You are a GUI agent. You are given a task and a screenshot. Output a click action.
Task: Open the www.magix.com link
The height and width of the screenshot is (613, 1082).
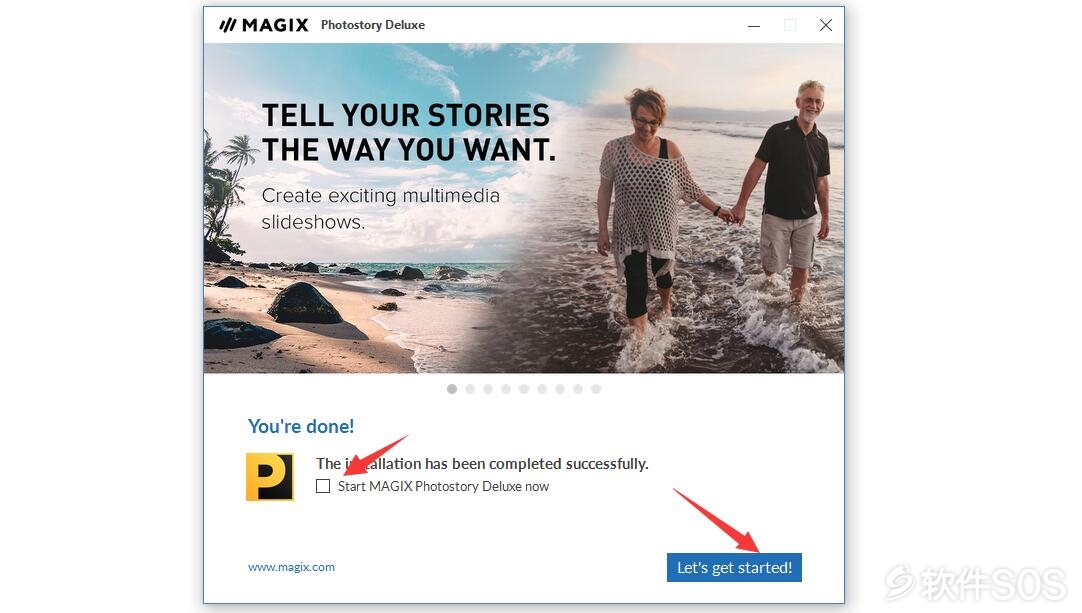291,567
